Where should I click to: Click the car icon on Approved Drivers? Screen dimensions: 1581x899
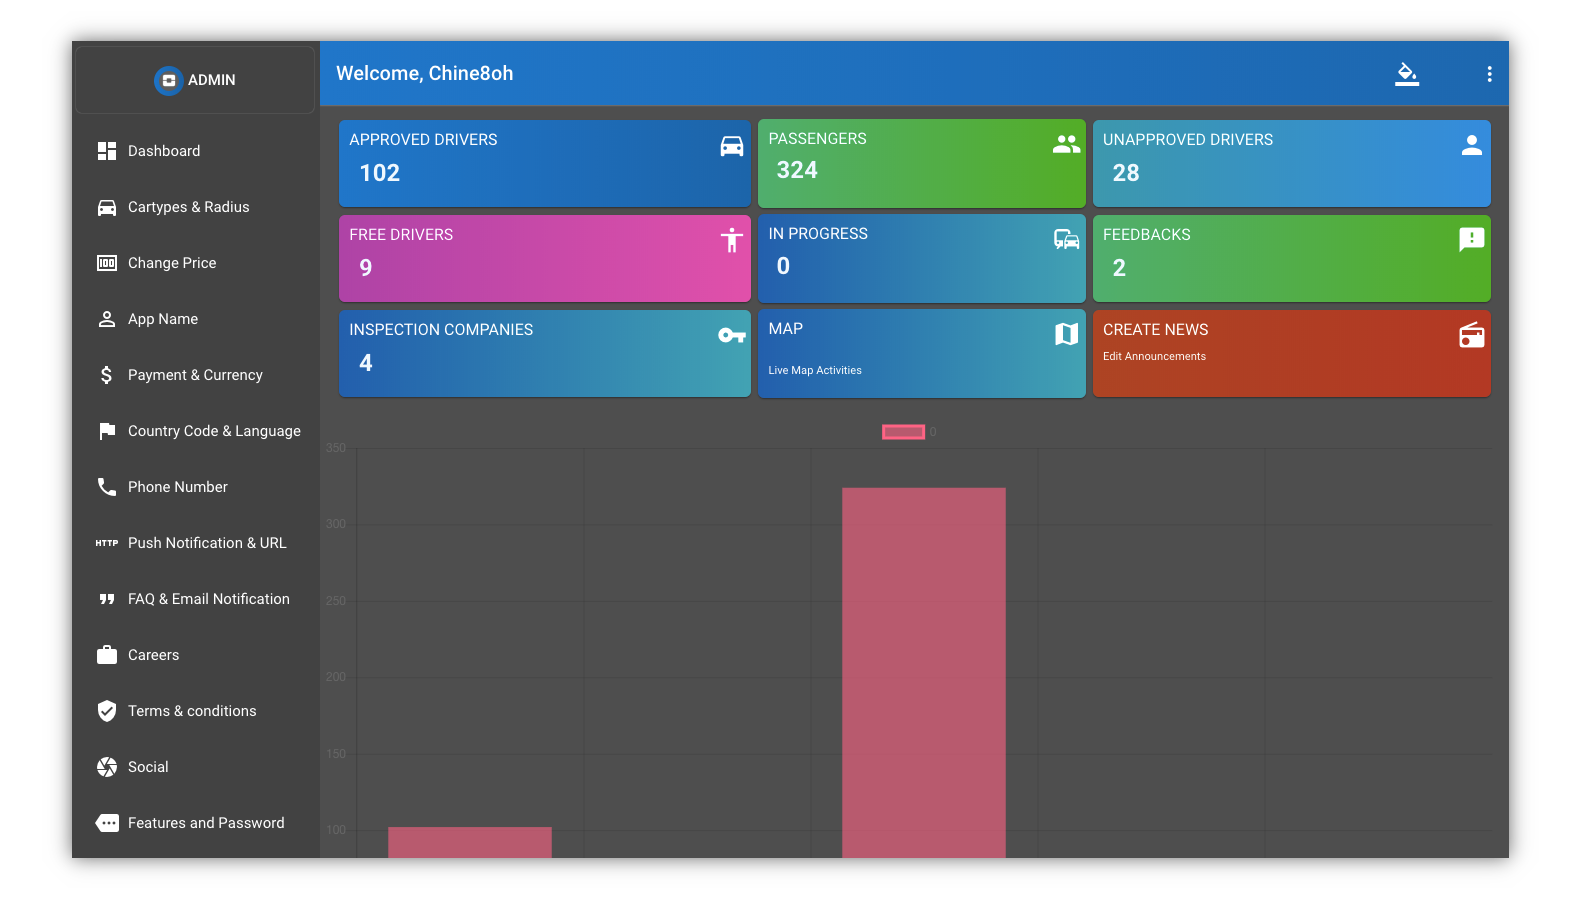click(732, 146)
